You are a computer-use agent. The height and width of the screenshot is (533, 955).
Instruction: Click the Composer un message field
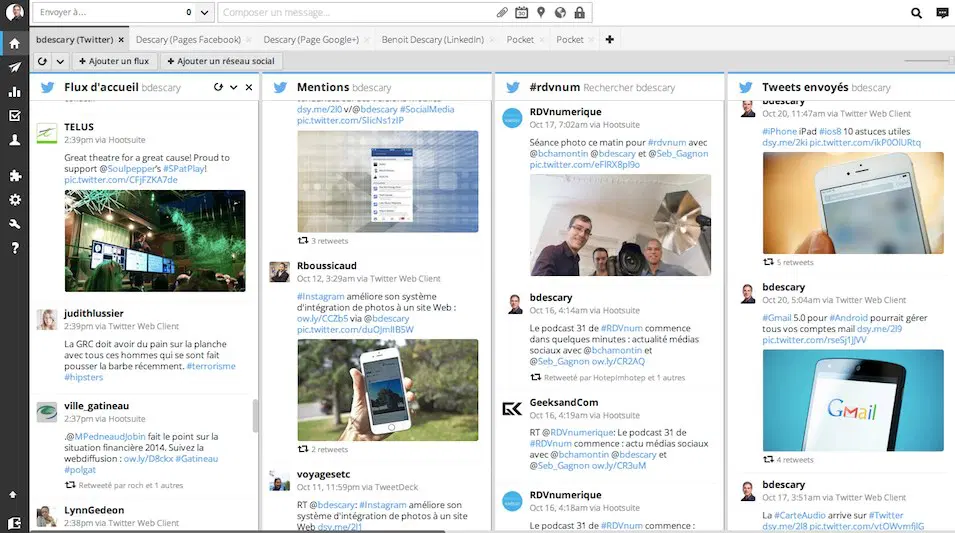click(356, 12)
